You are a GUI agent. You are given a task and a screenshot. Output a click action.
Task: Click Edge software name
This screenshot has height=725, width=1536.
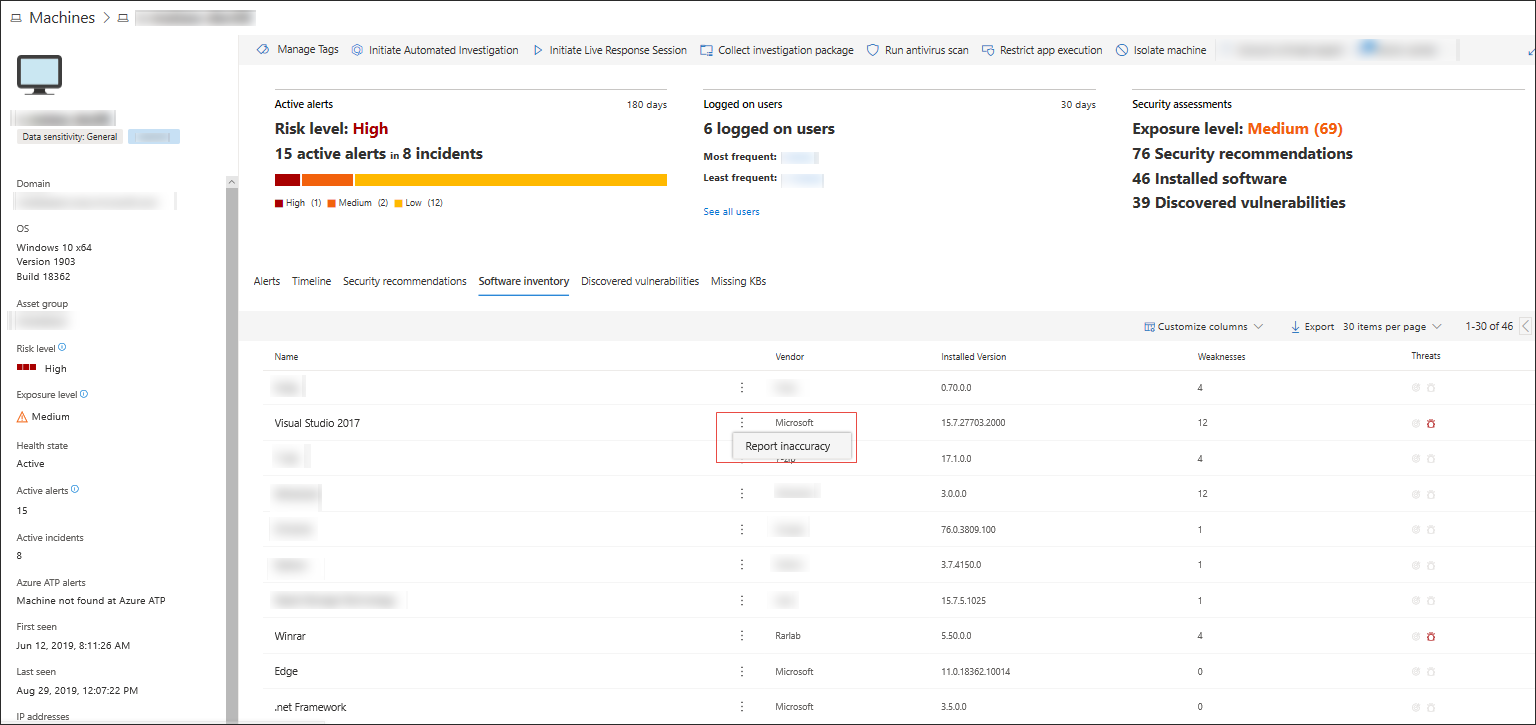click(286, 672)
